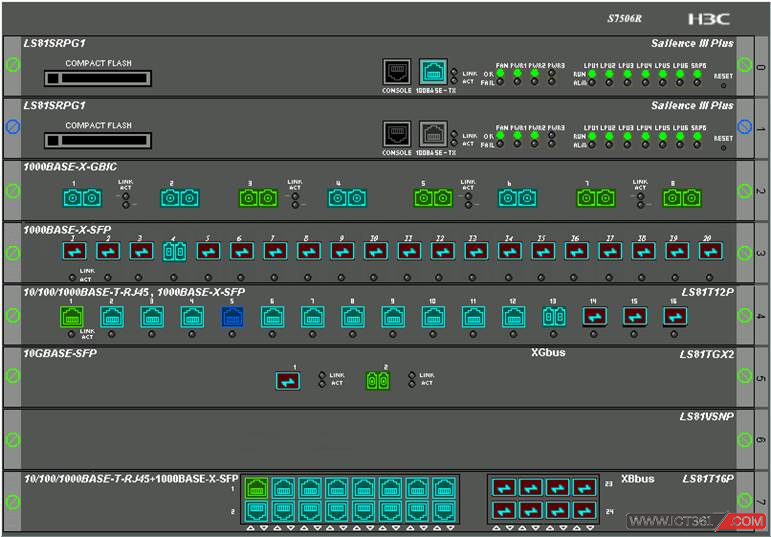771x537 pixels.
Task: Click the H3C logo
Action: coord(709,19)
